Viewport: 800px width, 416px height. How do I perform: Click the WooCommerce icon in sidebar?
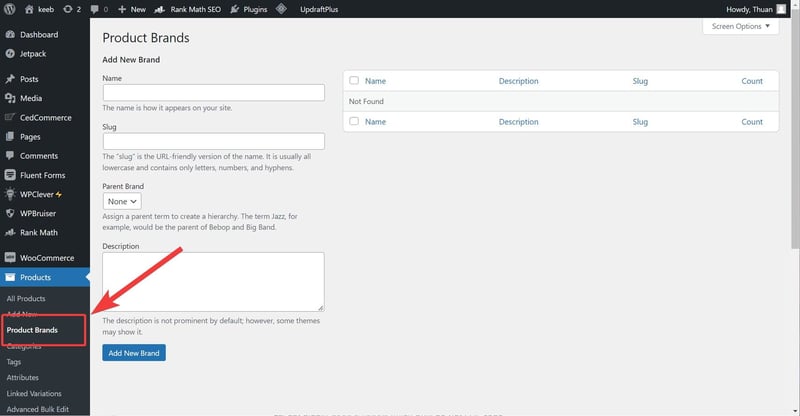click(10, 258)
